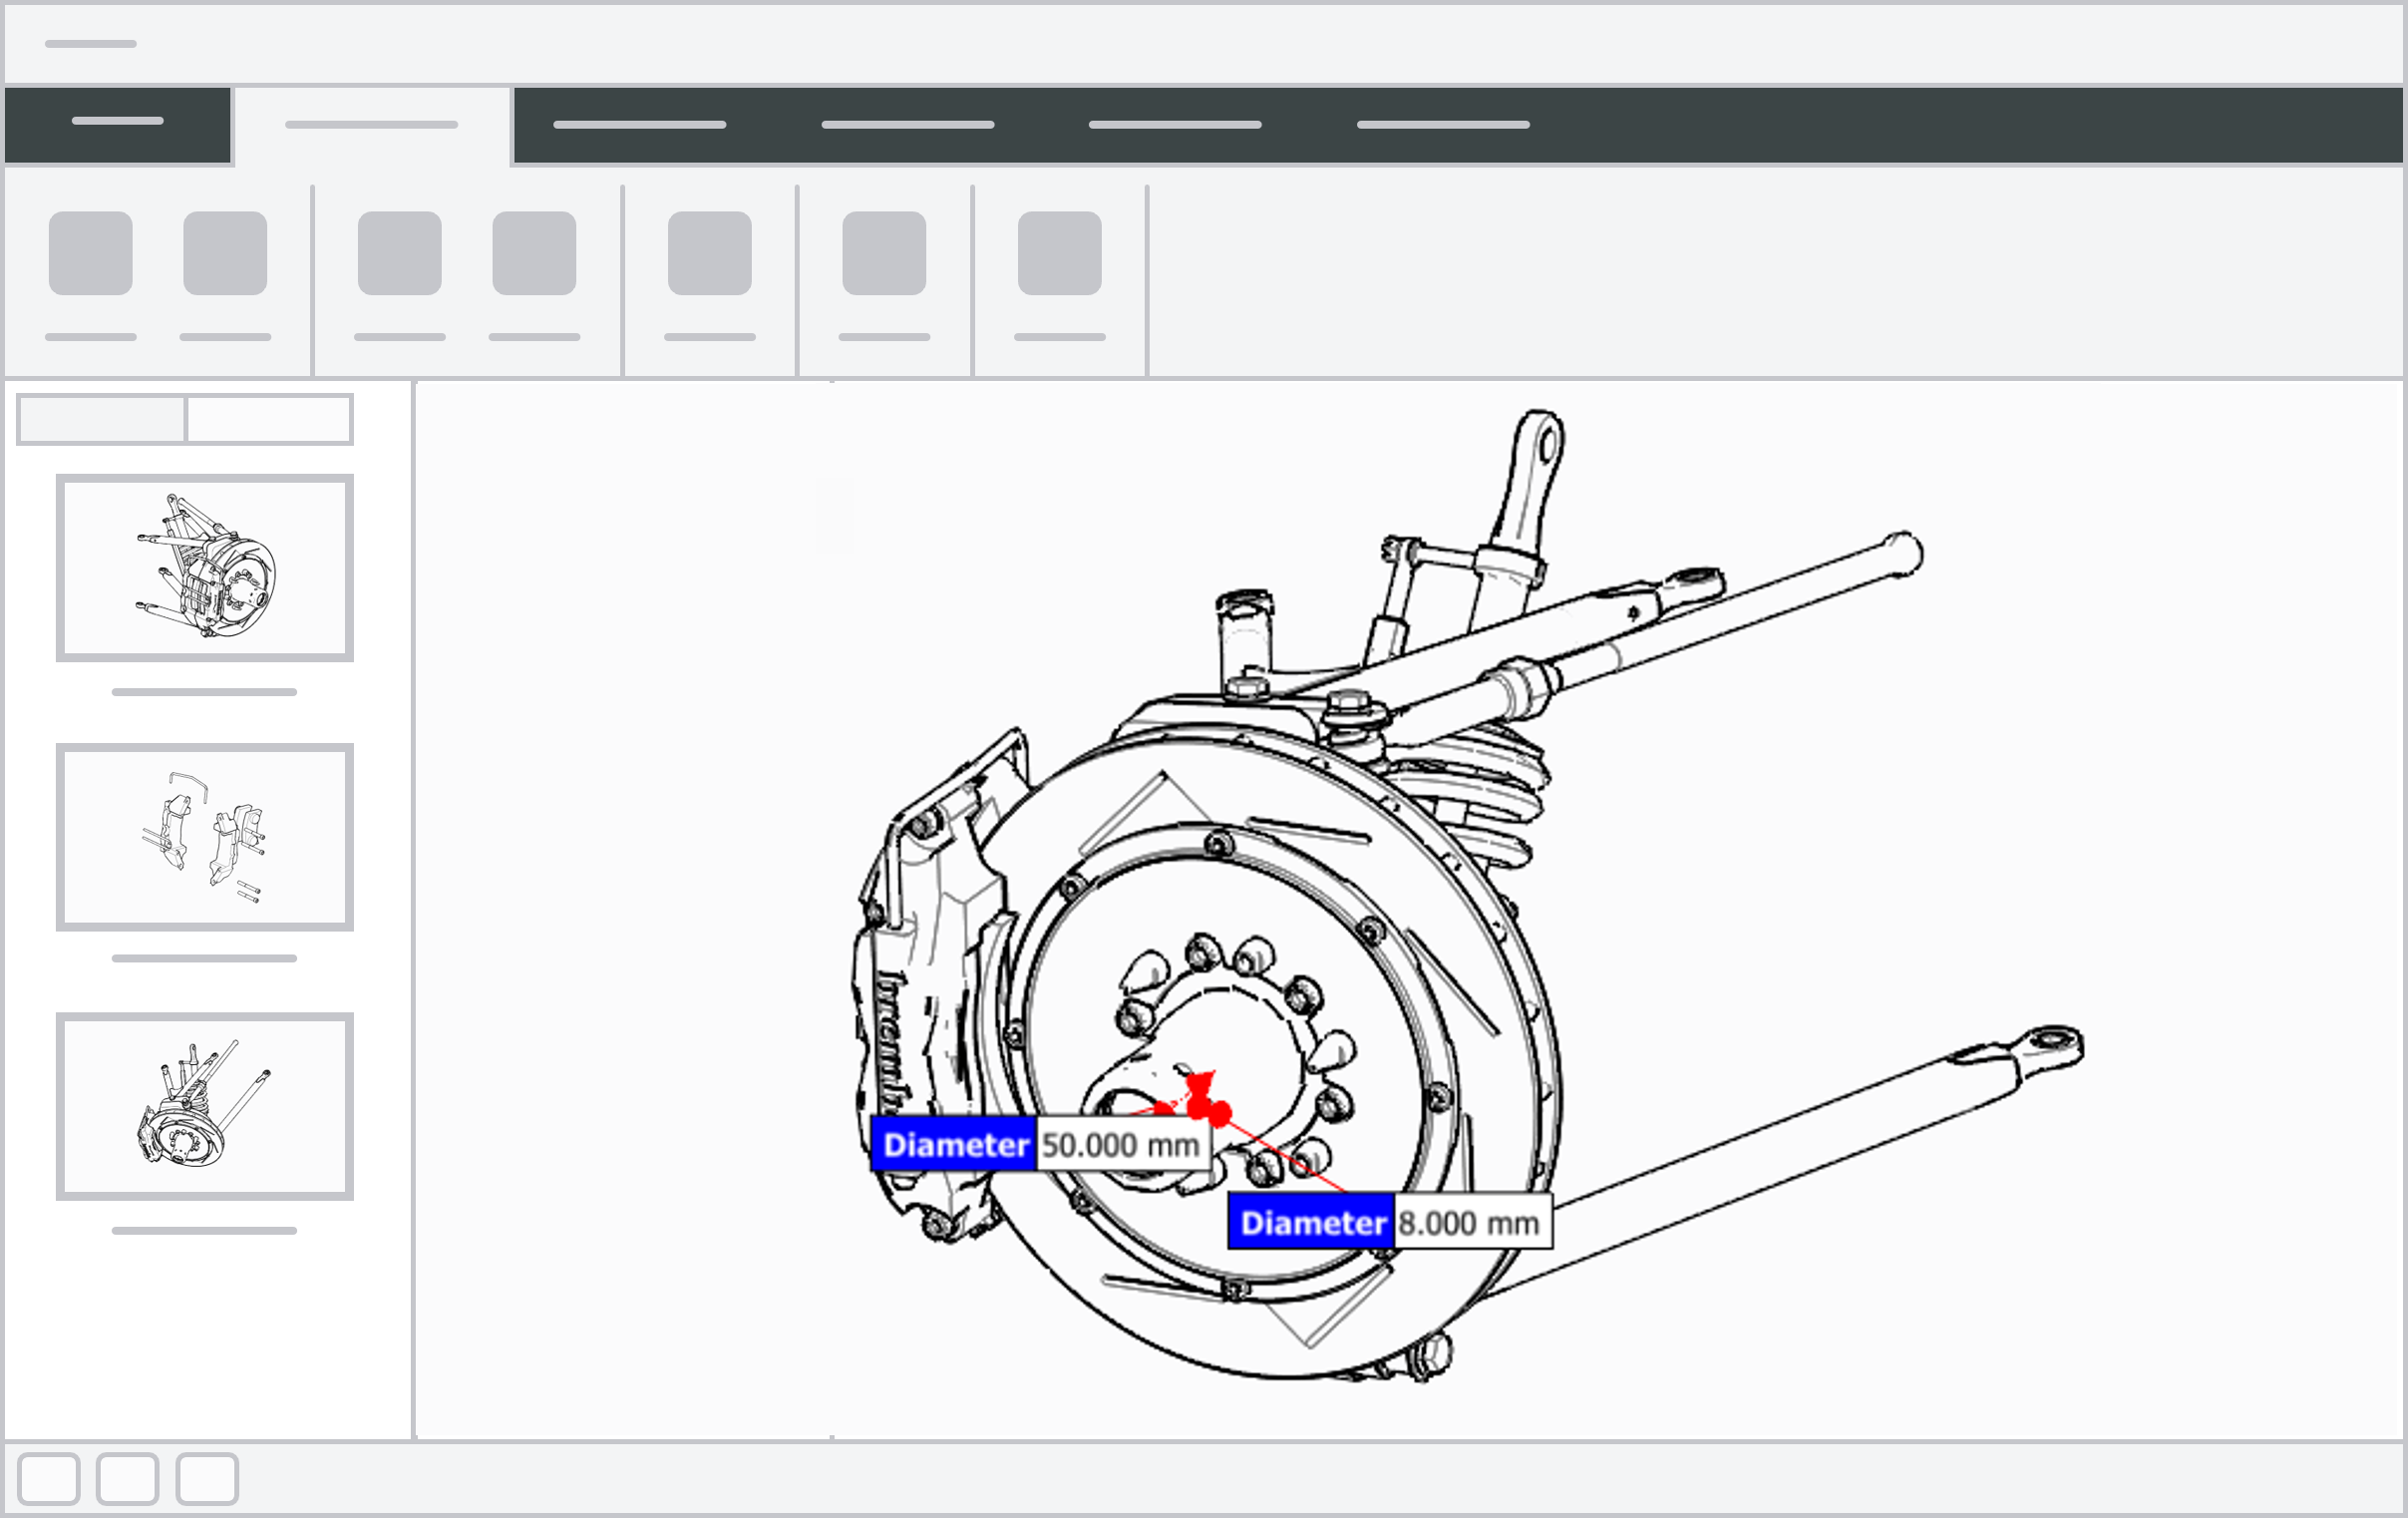The width and height of the screenshot is (2408, 1518).
Task: Select the left tab above the thumbnail panel
Action: click(100, 419)
